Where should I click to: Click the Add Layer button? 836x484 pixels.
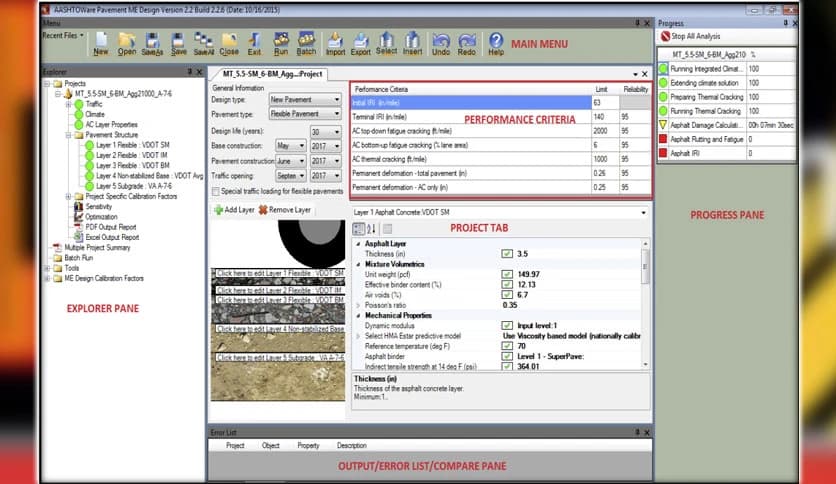(232, 210)
